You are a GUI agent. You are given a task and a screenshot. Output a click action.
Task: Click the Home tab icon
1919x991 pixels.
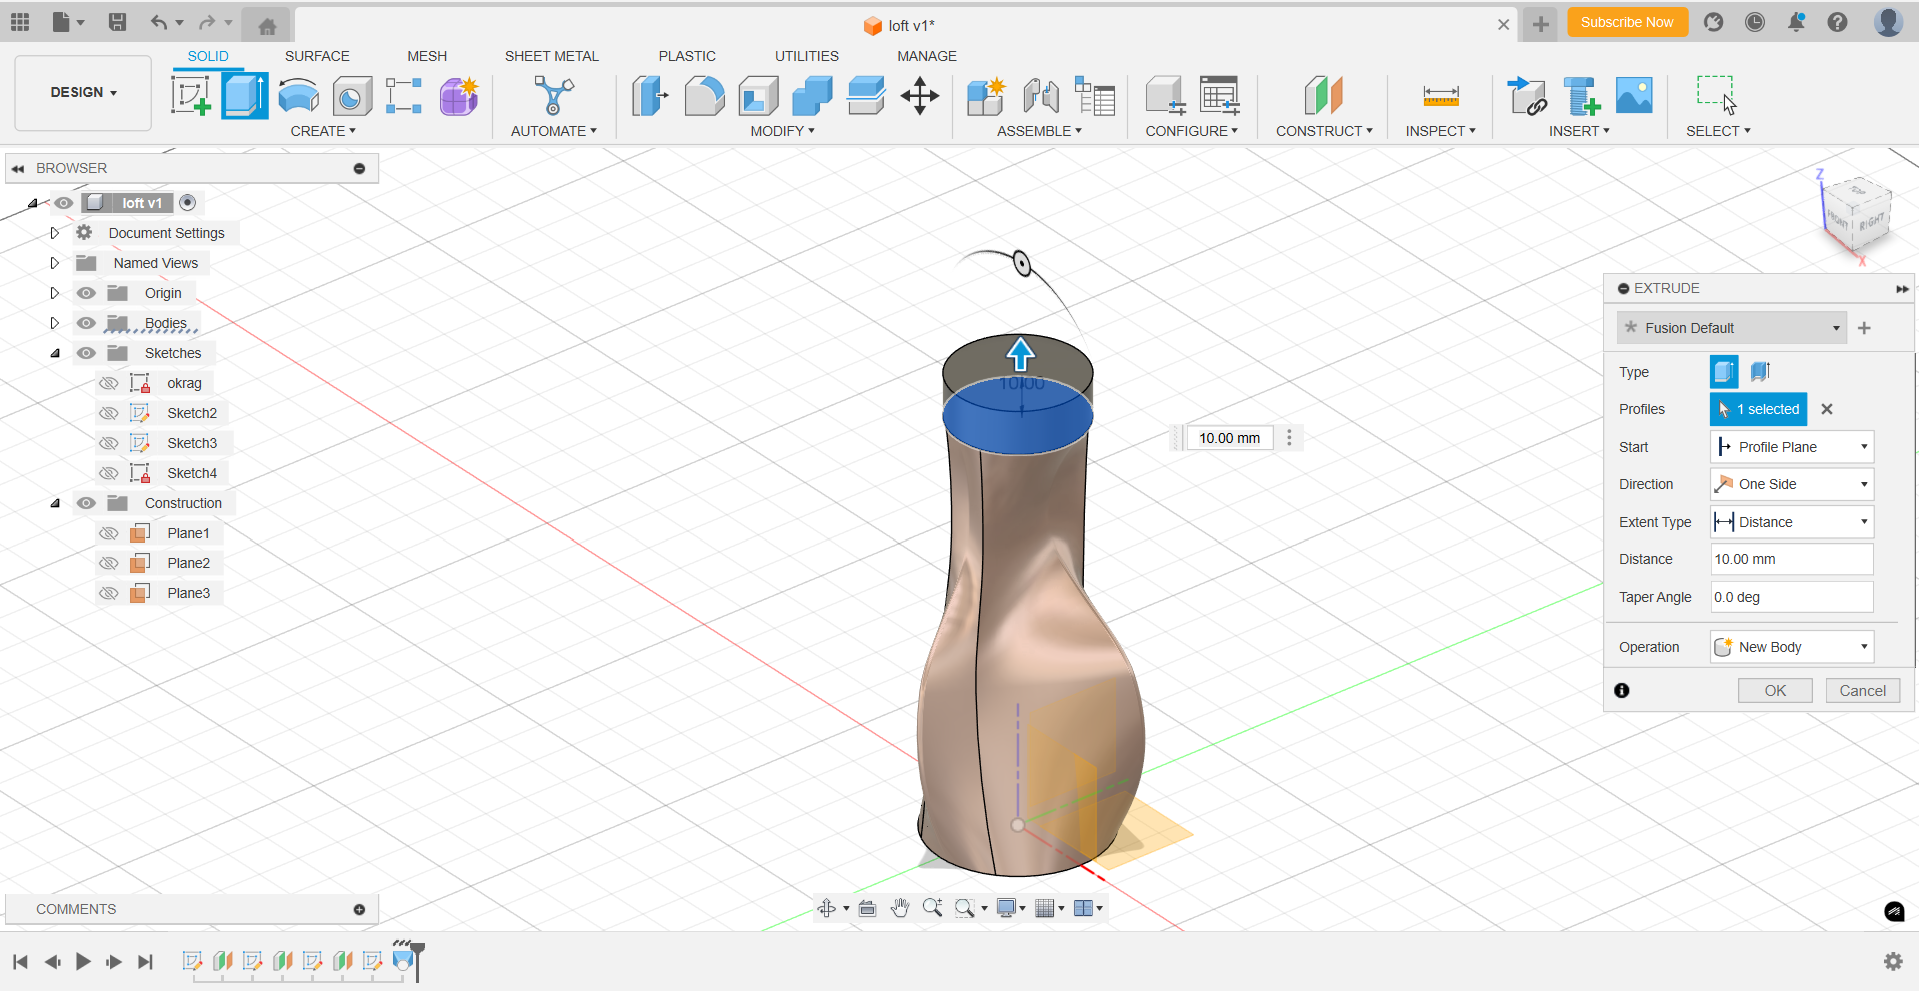[x=267, y=26]
